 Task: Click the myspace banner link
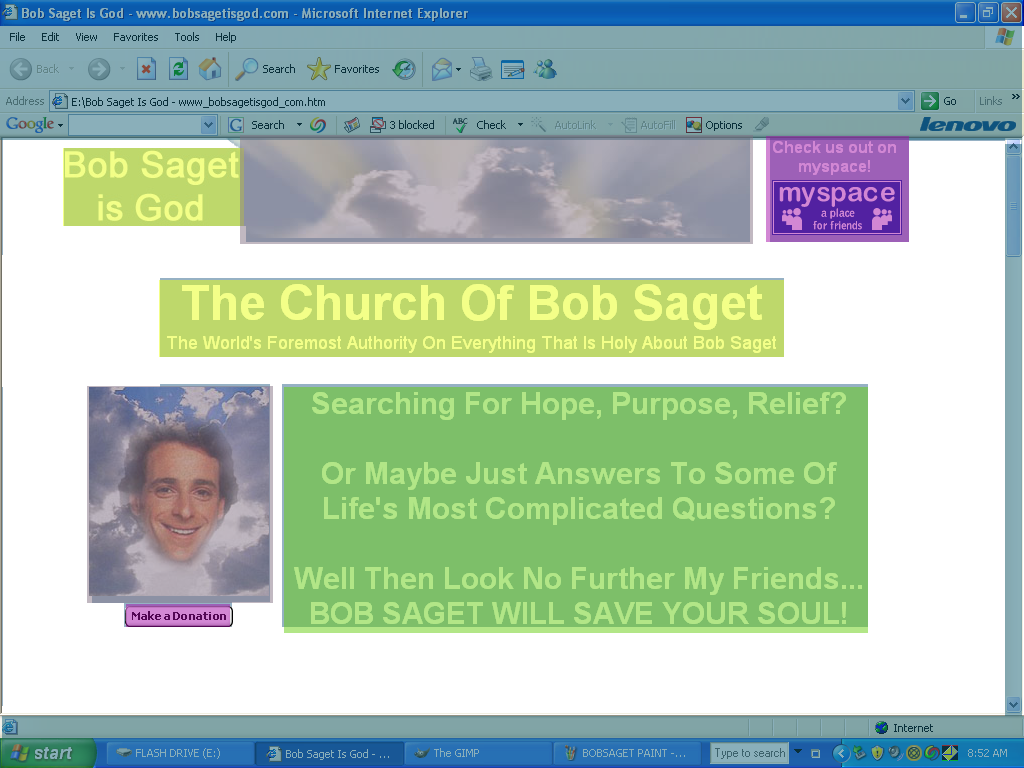(x=837, y=207)
